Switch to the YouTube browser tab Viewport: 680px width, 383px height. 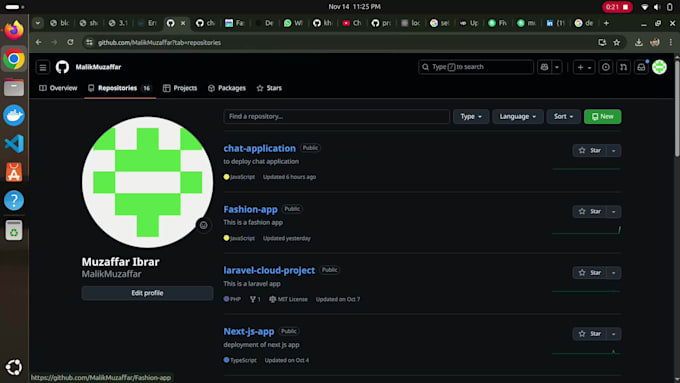pyautogui.click(x=351, y=23)
